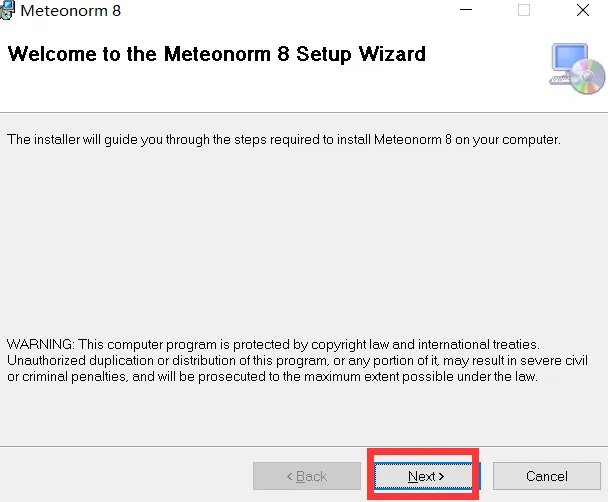Click the installer guide description sentence
The width and height of the screenshot is (608, 502).
(x=284, y=140)
